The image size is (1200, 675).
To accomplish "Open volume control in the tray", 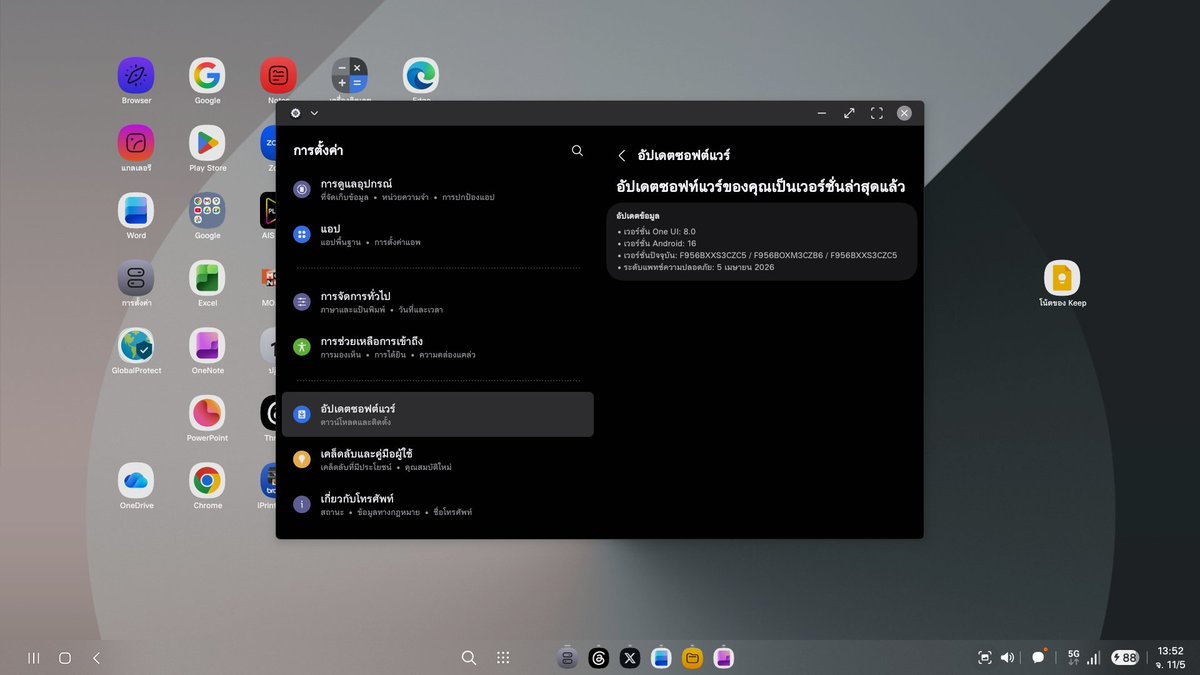I will [x=1008, y=658].
